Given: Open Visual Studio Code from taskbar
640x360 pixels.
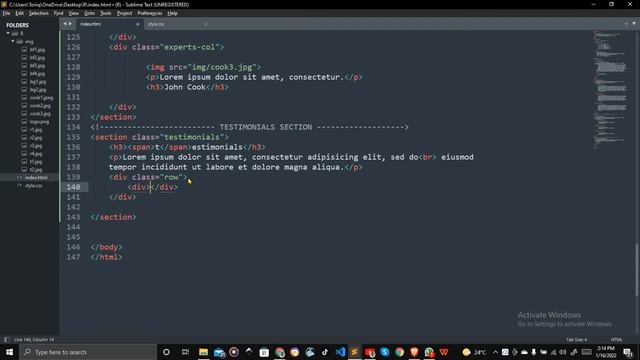Looking at the screenshot, I should [x=340, y=352].
